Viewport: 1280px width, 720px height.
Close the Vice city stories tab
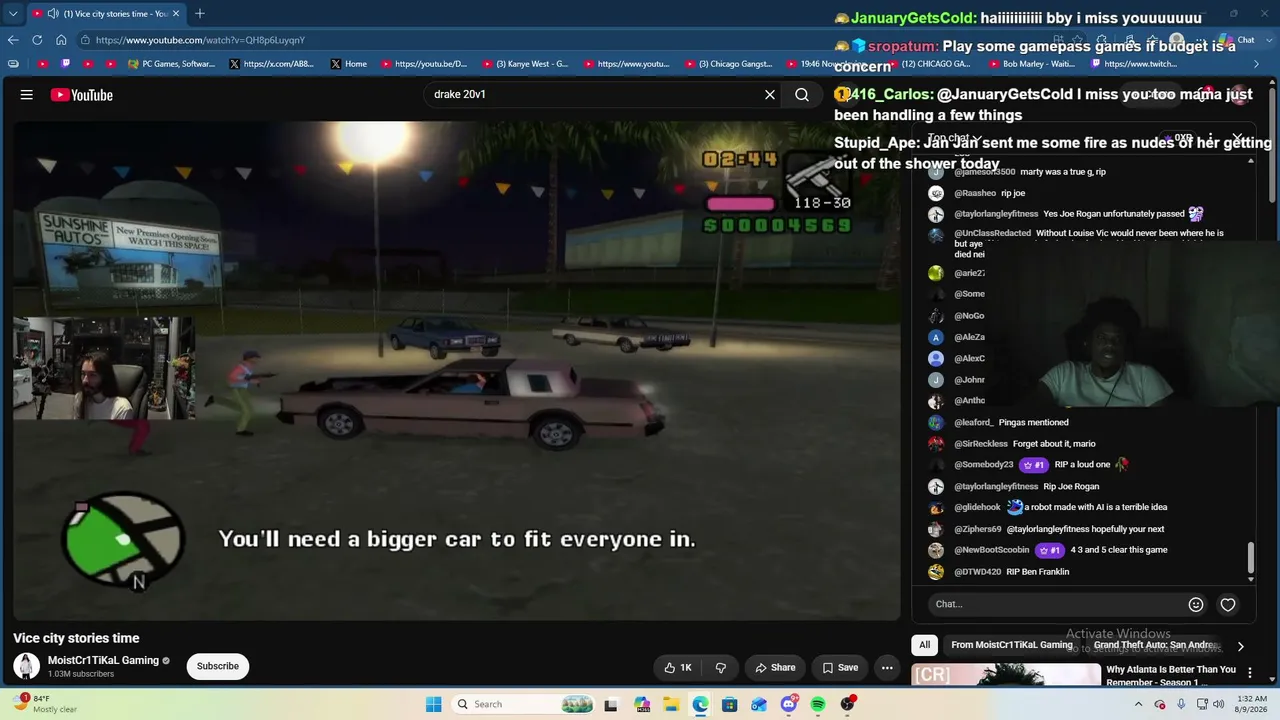pyautogui.click(x=175, y=14)
